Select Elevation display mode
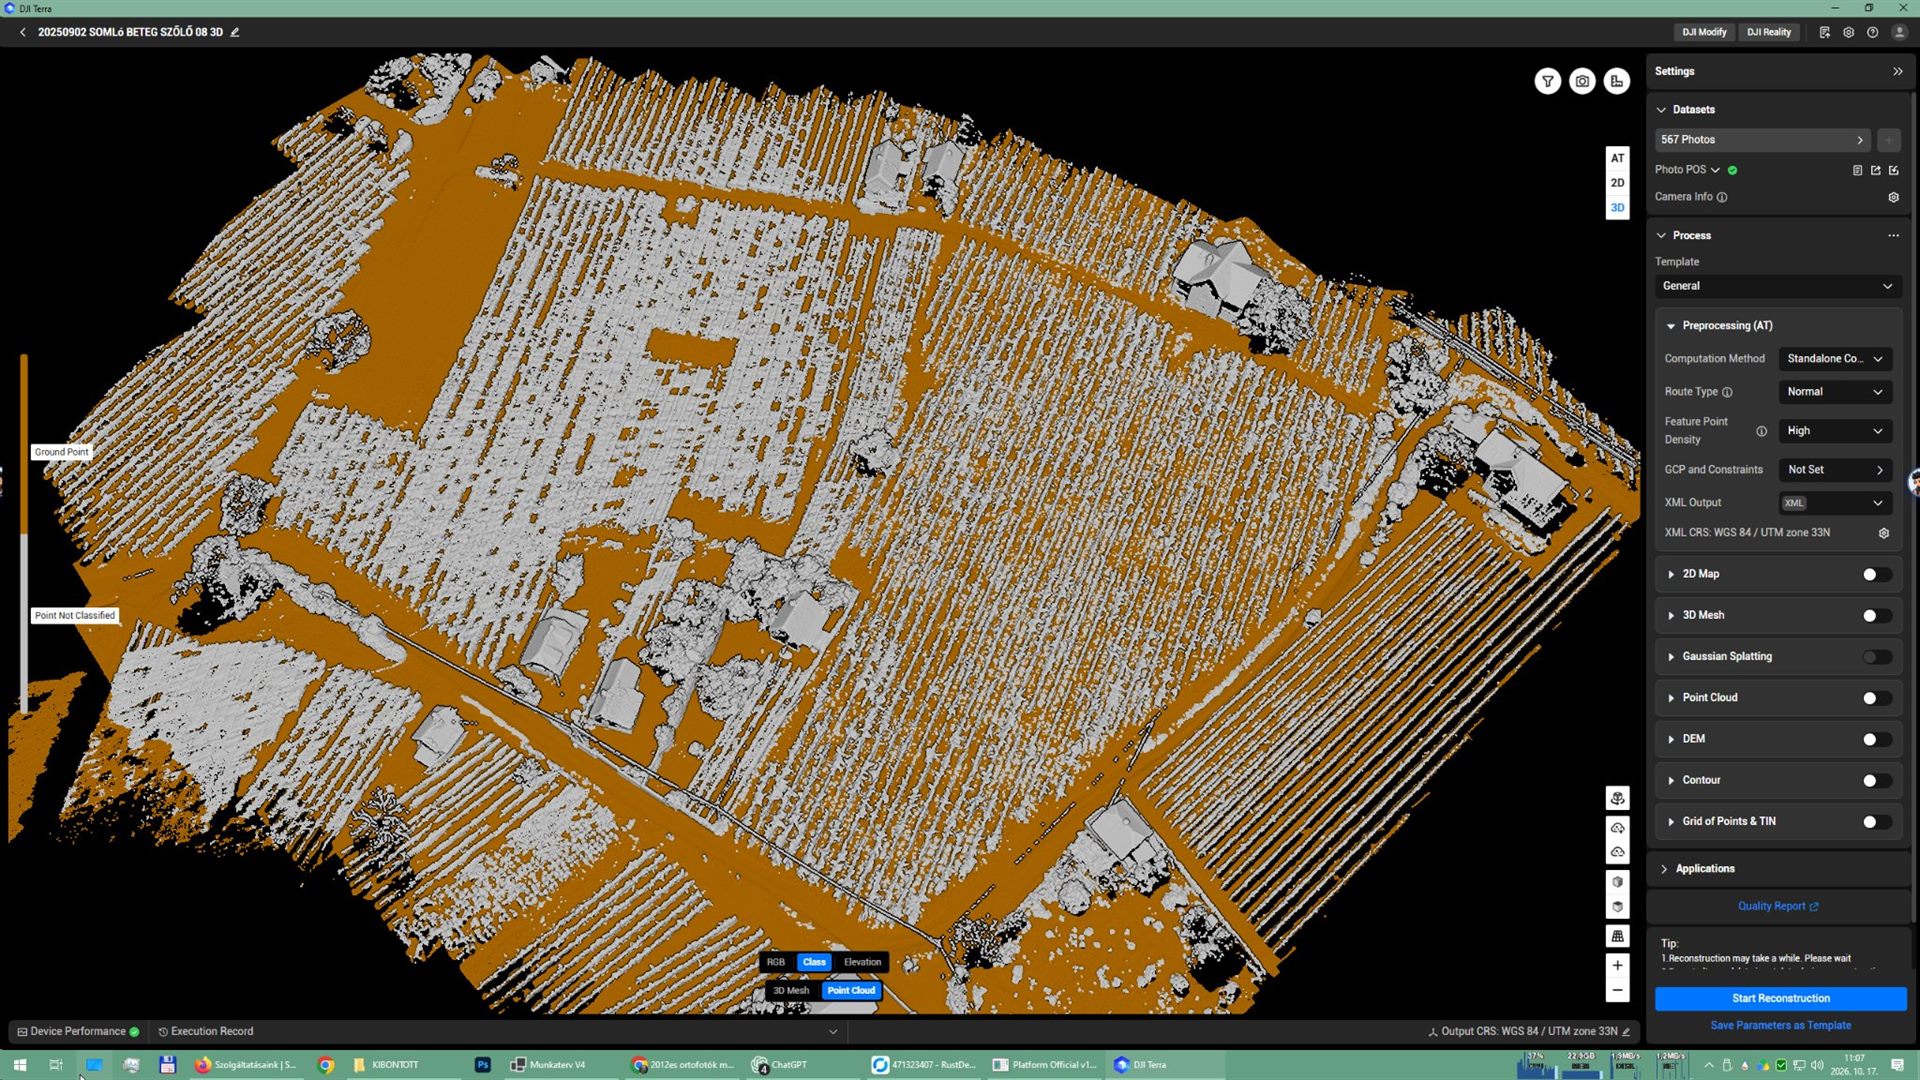The image size is (1920, 1080). click(862, 962)
